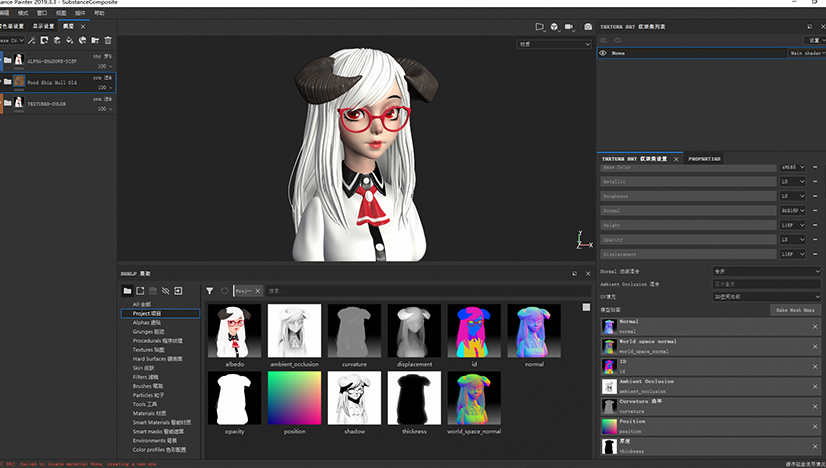Viewport: 826px width, 468px height.
Task: Click the 3D cube view mode icon
Action: (x=555, y=26)
